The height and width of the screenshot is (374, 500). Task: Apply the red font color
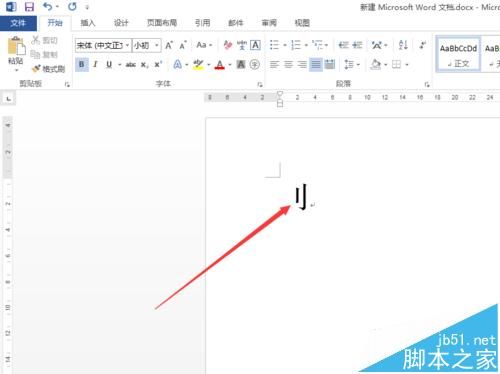pos(220,64)
